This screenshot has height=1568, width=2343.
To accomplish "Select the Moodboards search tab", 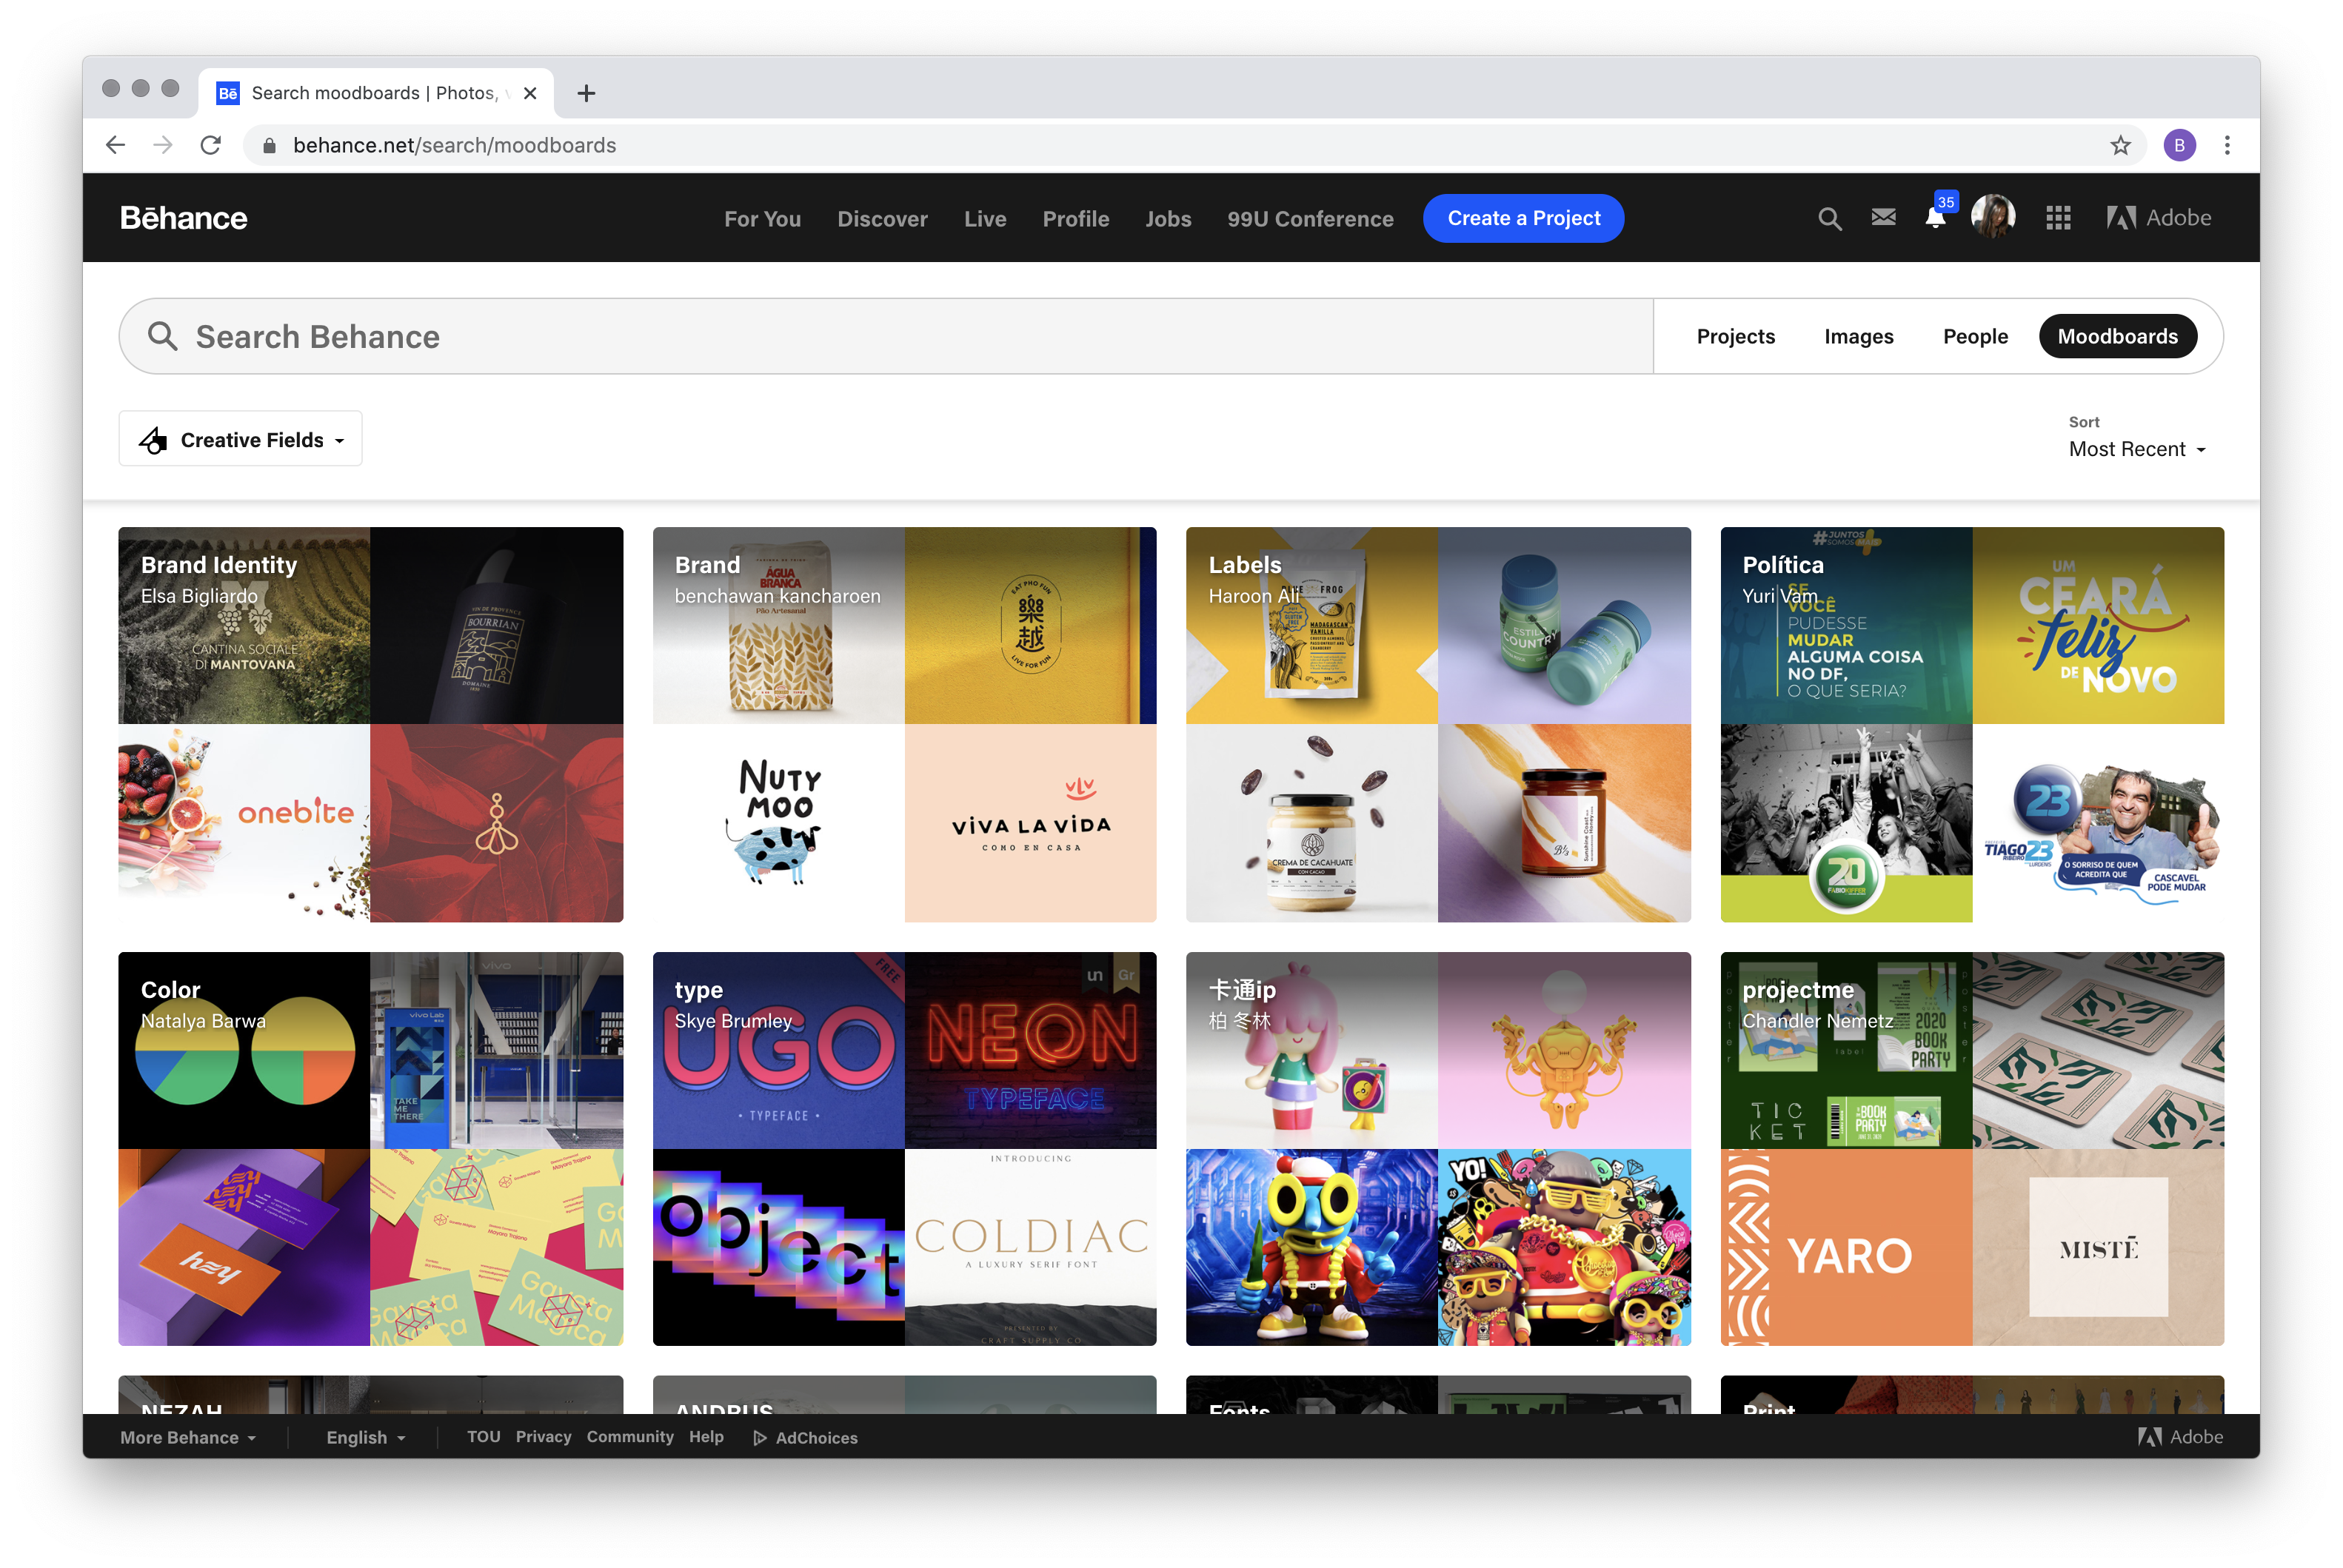I will (2117, 336).
